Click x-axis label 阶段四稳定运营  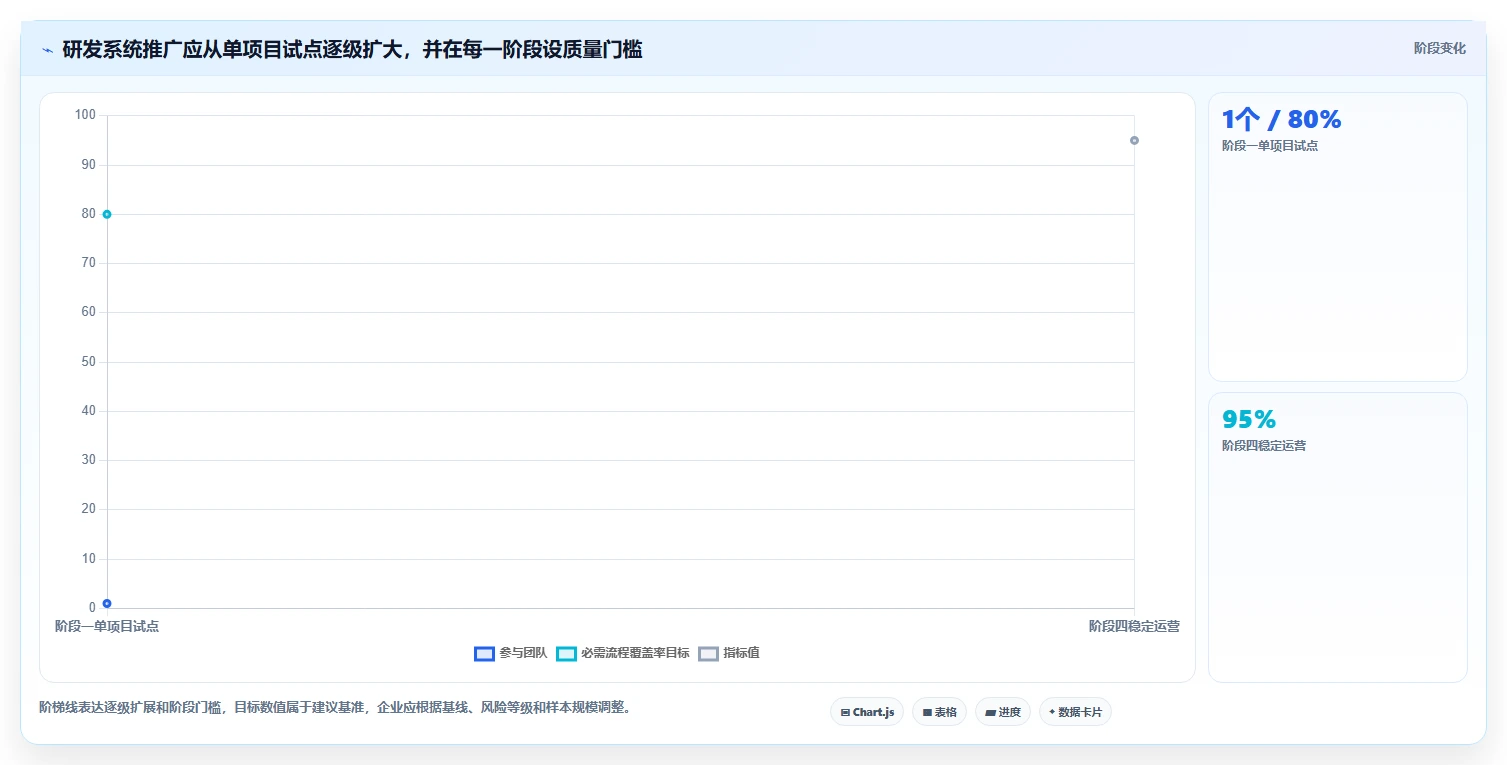[x=1134, y=626]
